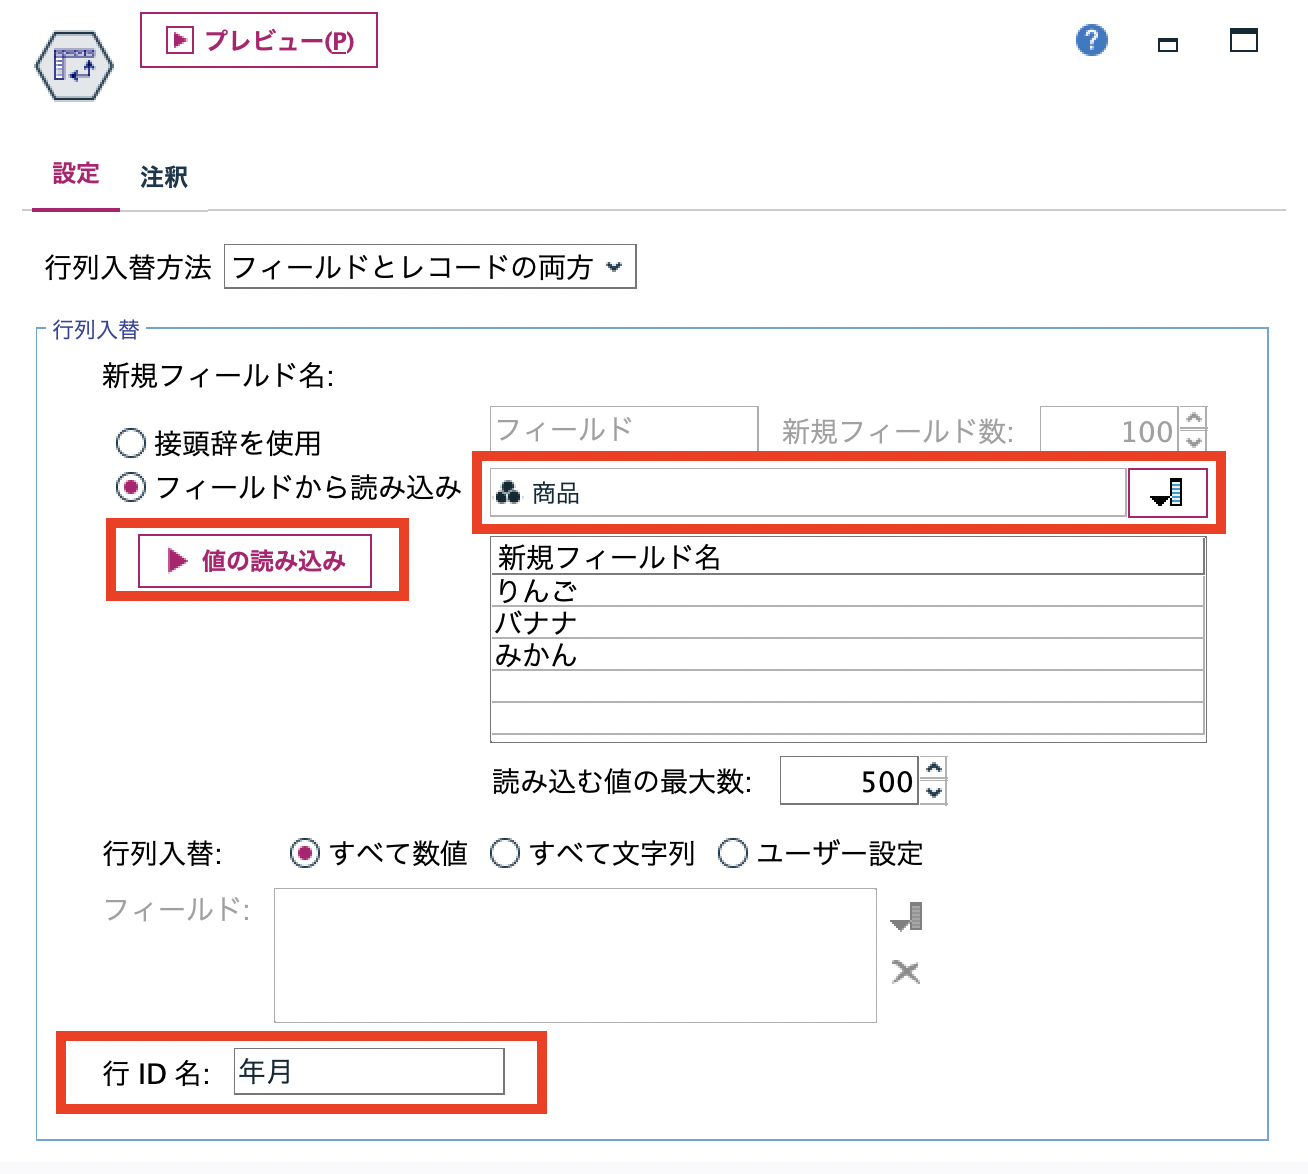Image resolution: width=1308 pixels, height=1174 pixels.
Task: Click the restore-down window icon
Action: 1166,44
